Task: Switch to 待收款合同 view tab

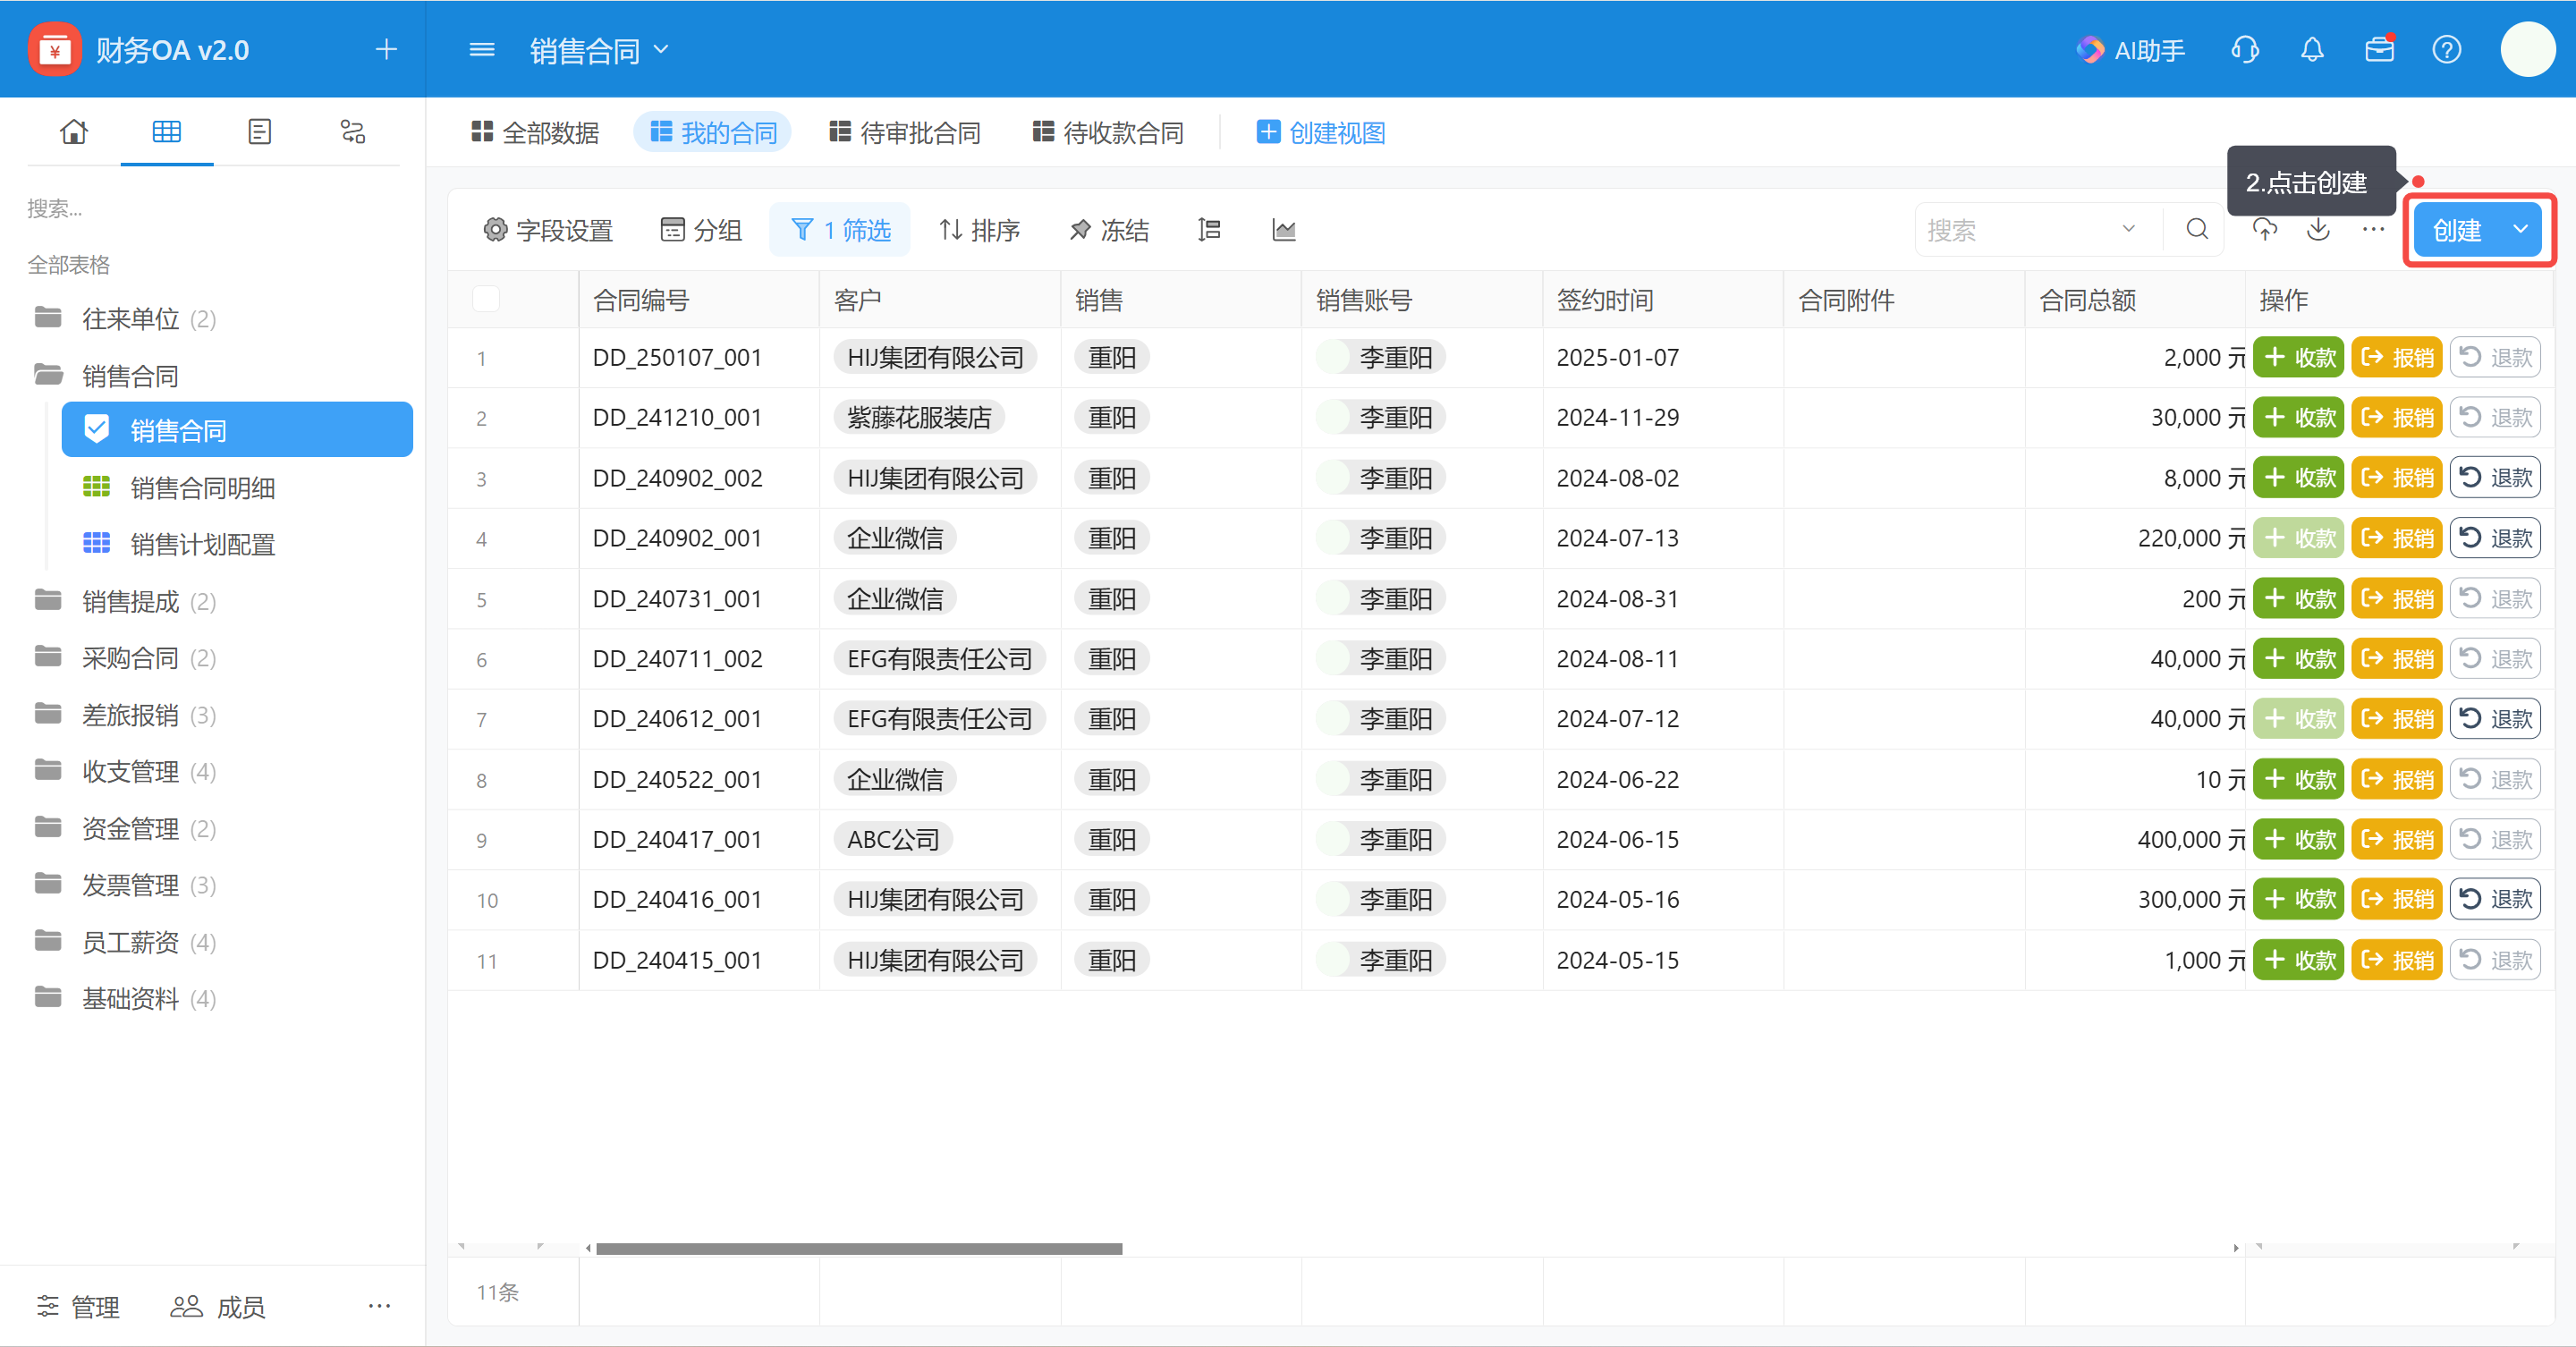Action: (1108, 132)
